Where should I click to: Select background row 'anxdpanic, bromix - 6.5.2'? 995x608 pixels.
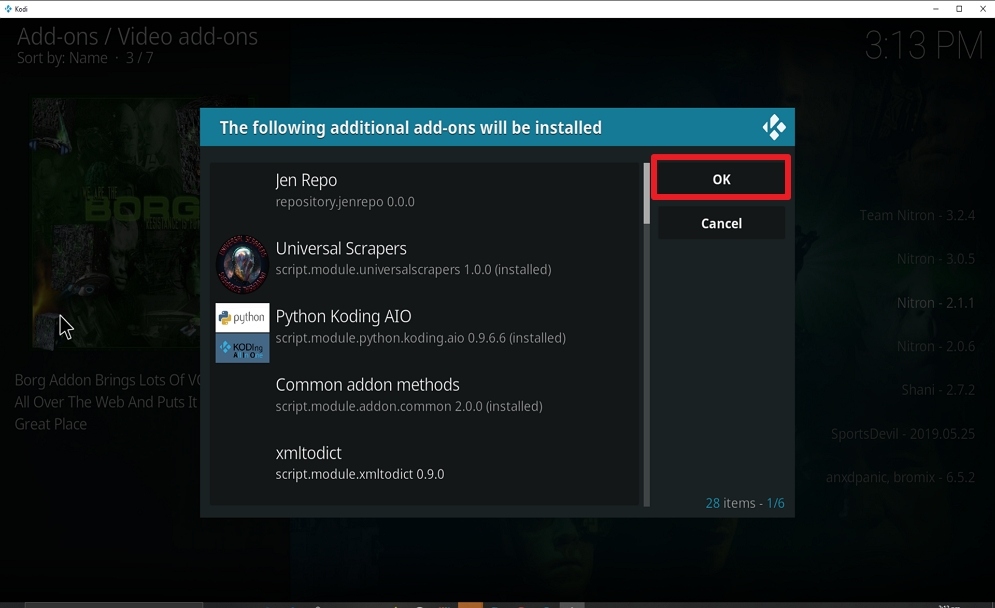(x=900, y=477)
